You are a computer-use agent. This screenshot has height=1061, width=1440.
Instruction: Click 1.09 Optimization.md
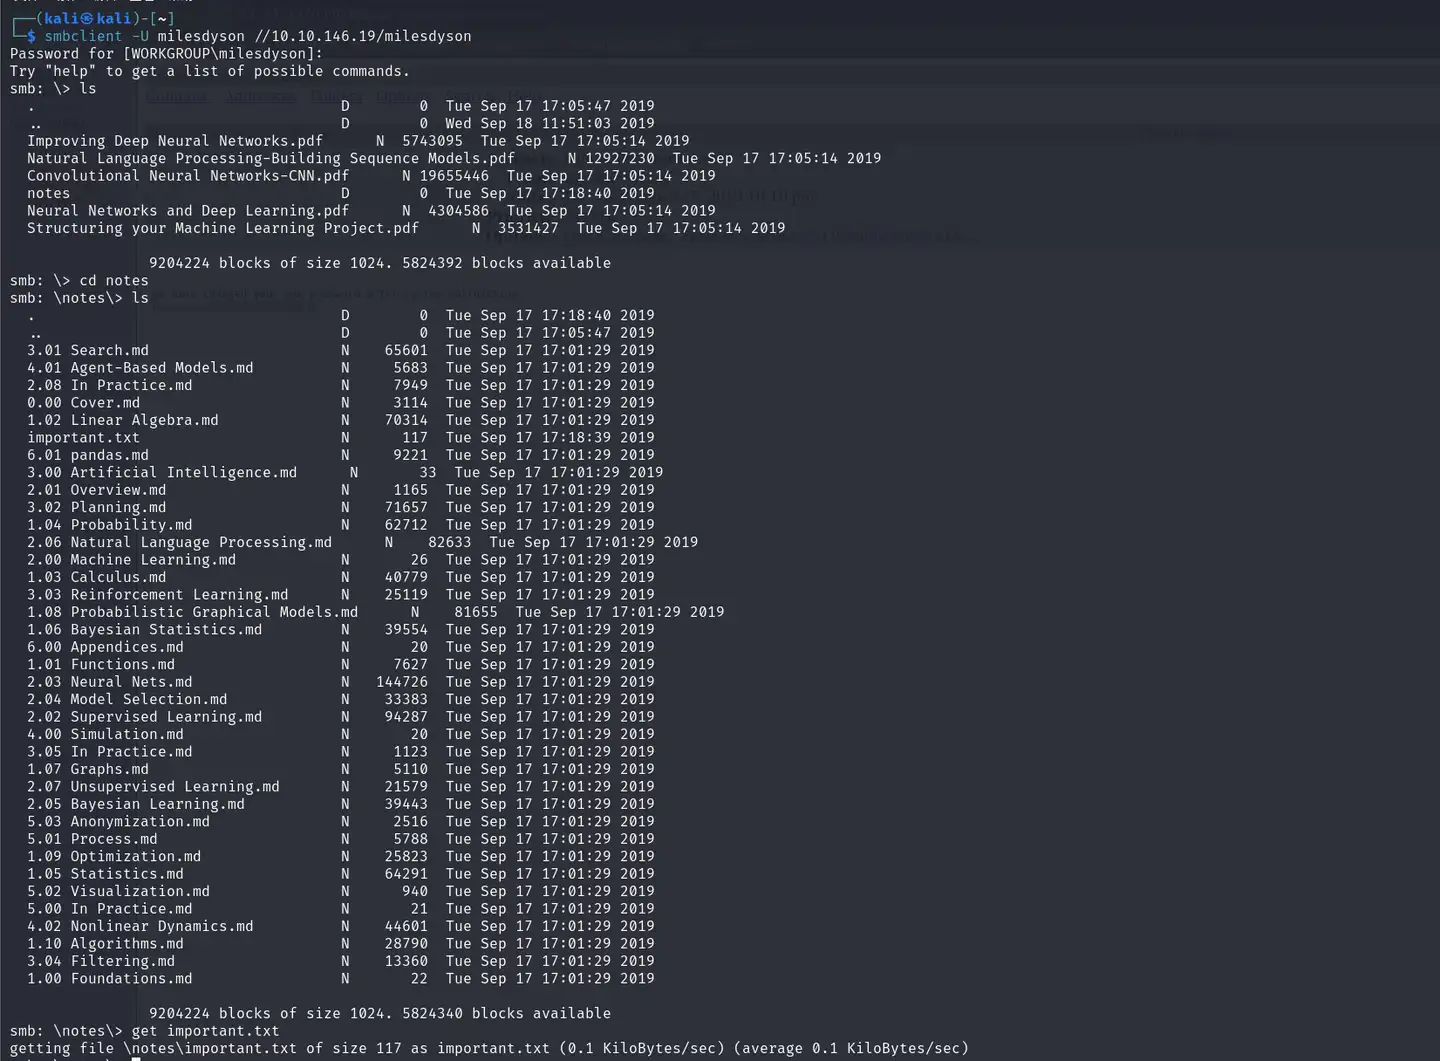(114, 857)
